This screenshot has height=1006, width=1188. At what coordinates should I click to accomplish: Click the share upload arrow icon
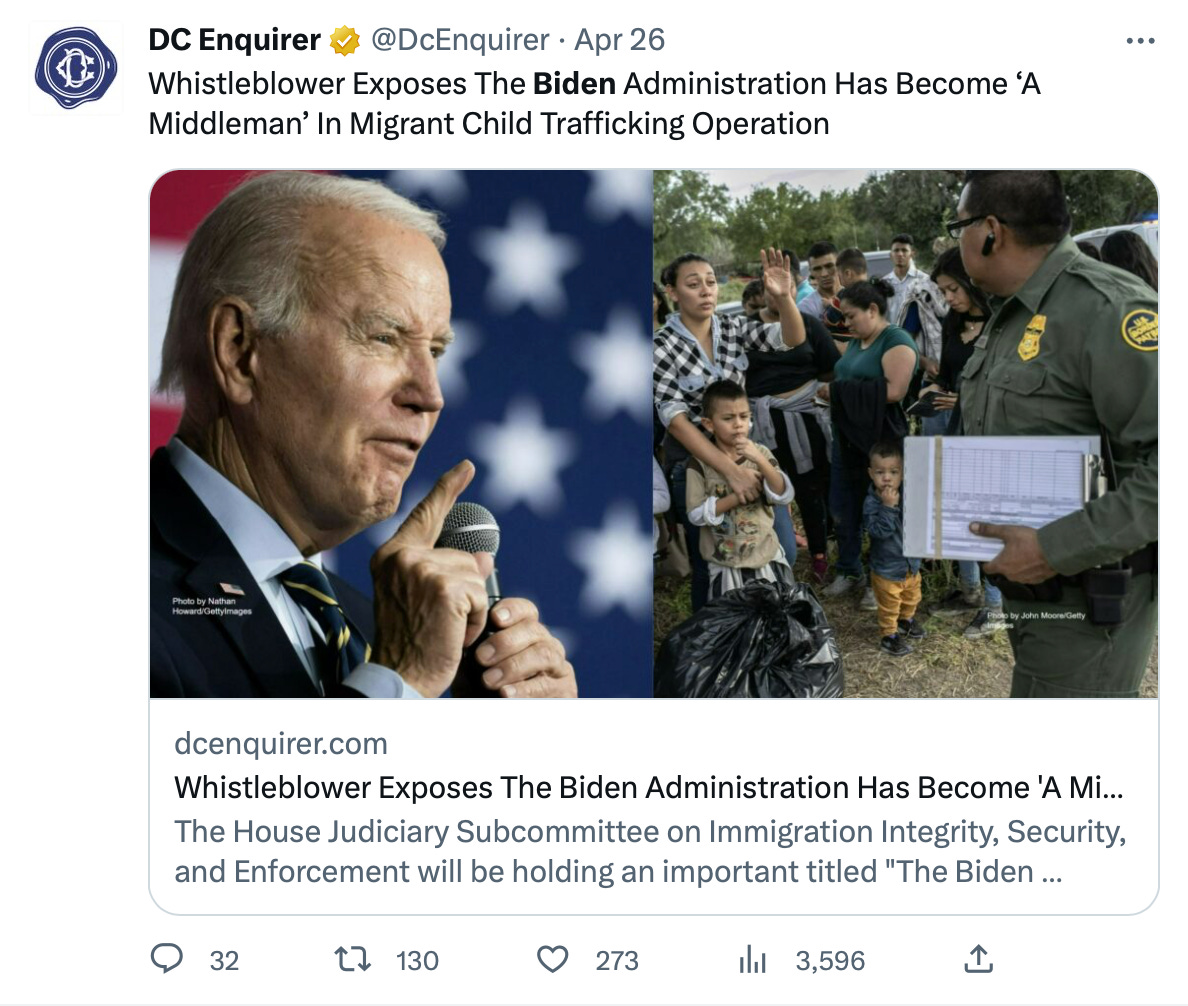(977, 960)
